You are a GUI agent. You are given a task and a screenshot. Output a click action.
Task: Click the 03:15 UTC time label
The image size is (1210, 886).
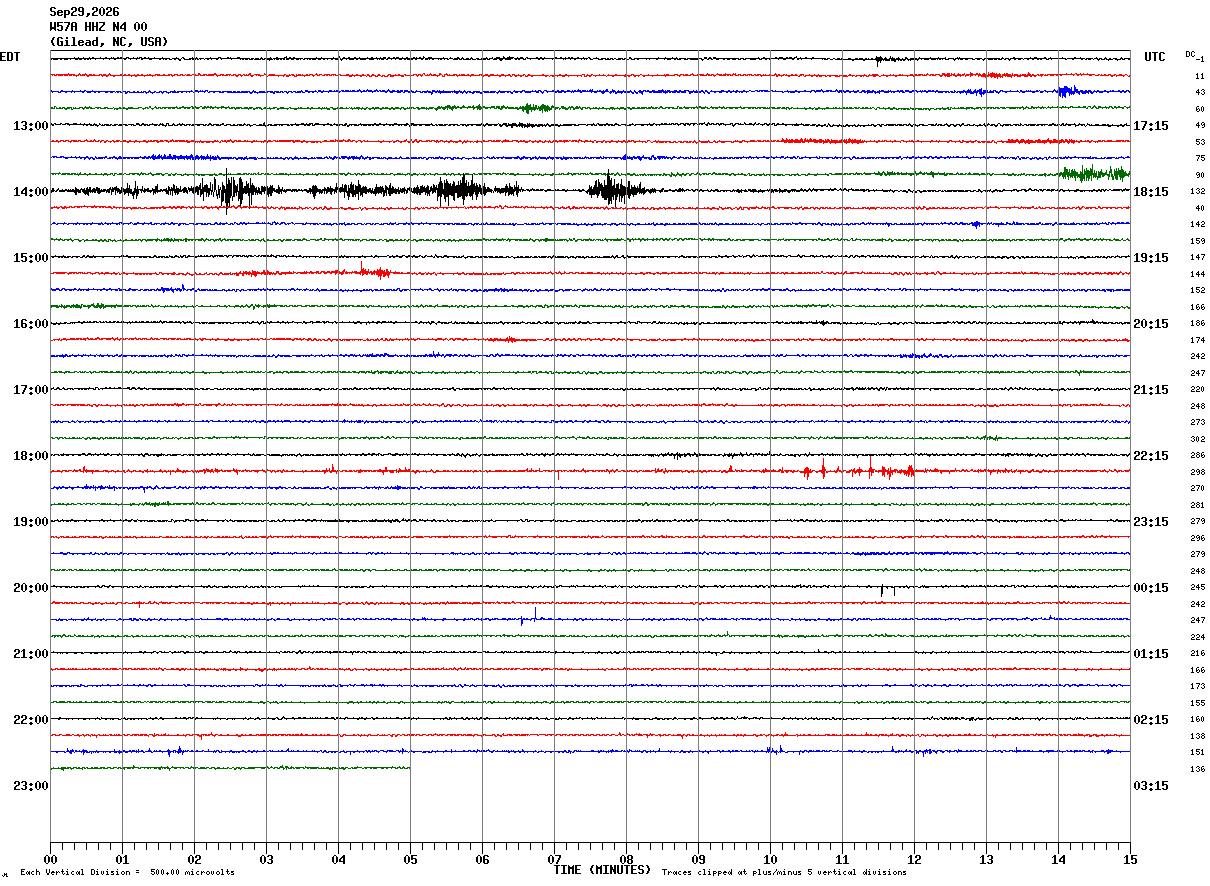[x=1151, y=785]
